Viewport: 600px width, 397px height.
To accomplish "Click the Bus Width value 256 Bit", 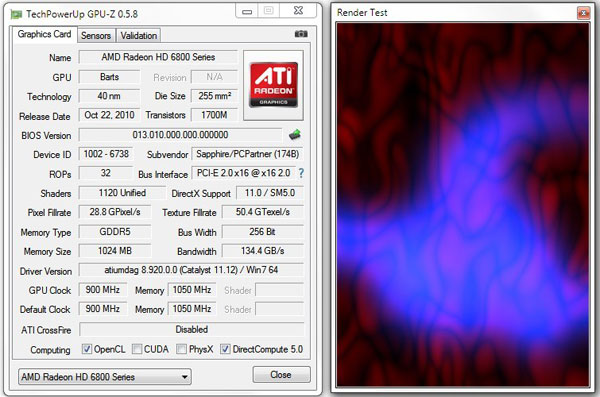I will 262,232.
